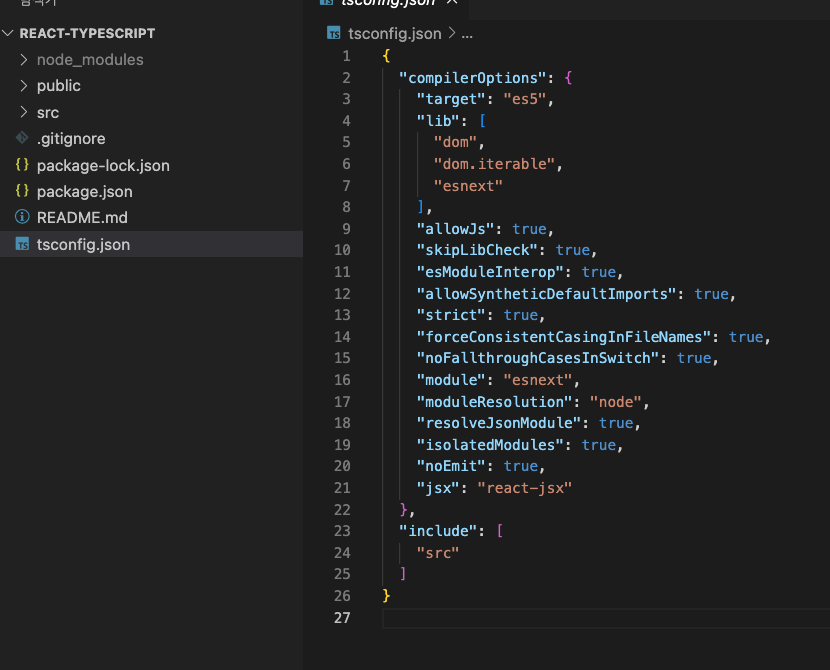830x670 pixels.
Task: Click "allowSyntheticDefaultImports" on line 12
Action: (x=546, y=294)
